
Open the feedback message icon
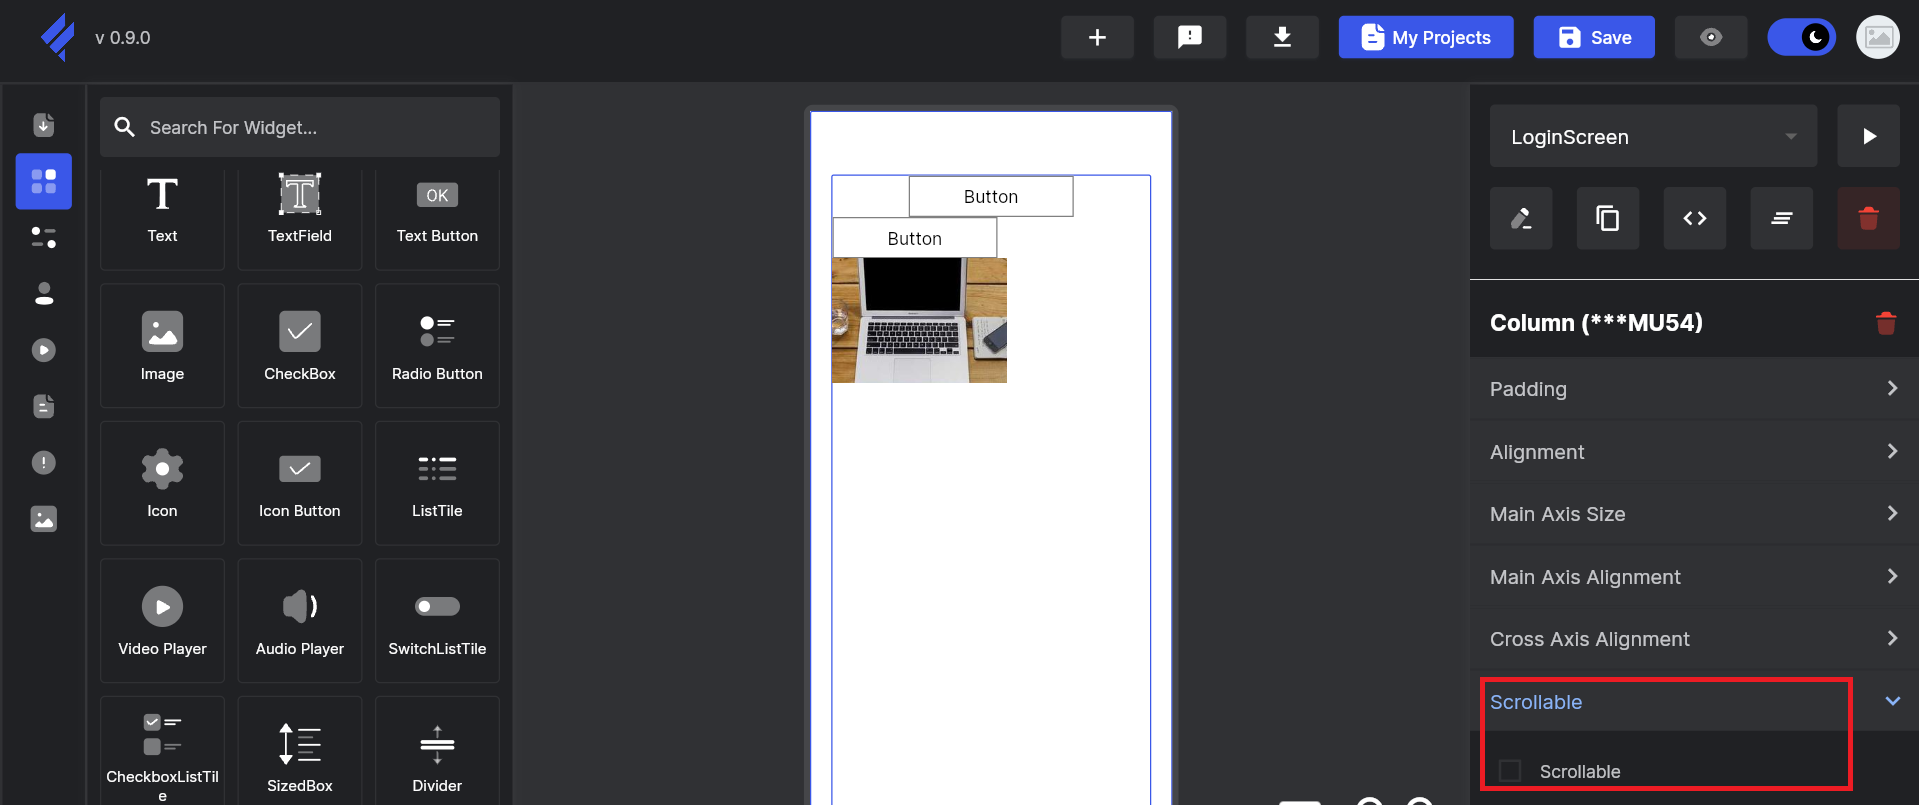1189,38
